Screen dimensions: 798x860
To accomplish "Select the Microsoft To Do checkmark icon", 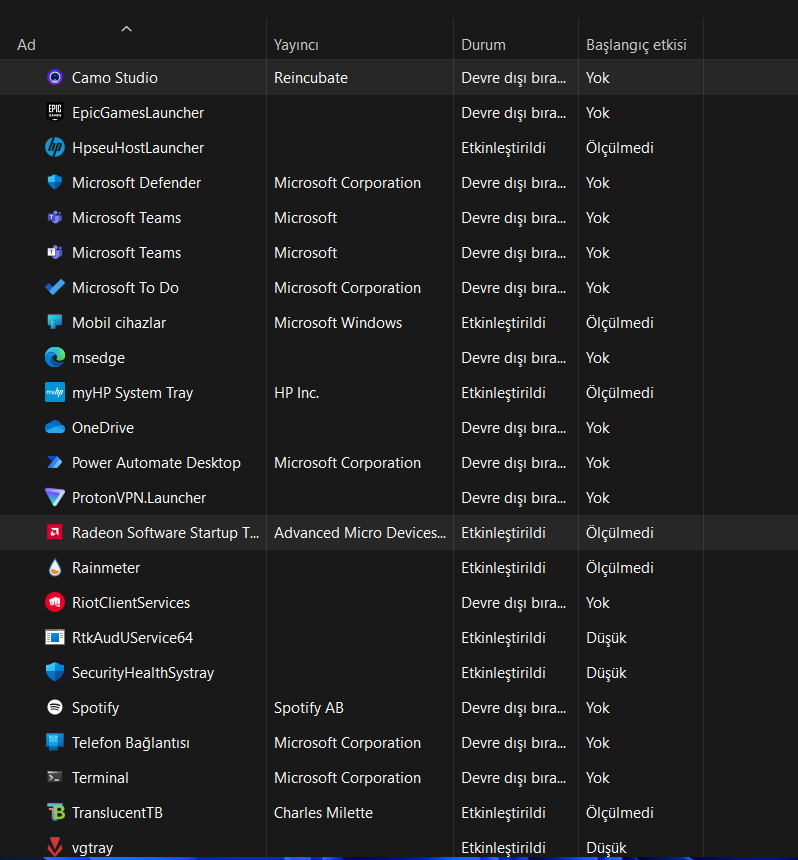I will coord(55,288).
